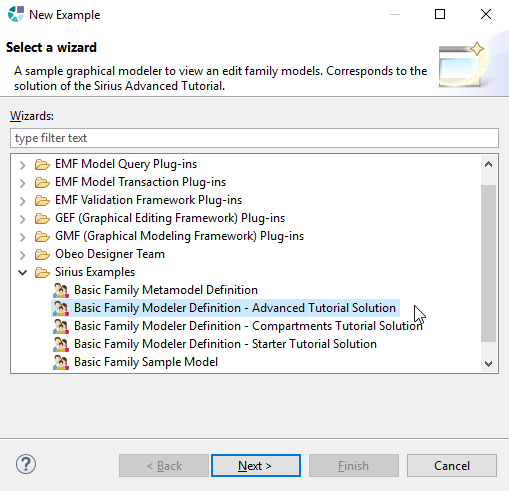Image resolution: width=509 pixels, height=491 pixels.
Task: Click the disabled Finish button
Action: coord(354,465)
